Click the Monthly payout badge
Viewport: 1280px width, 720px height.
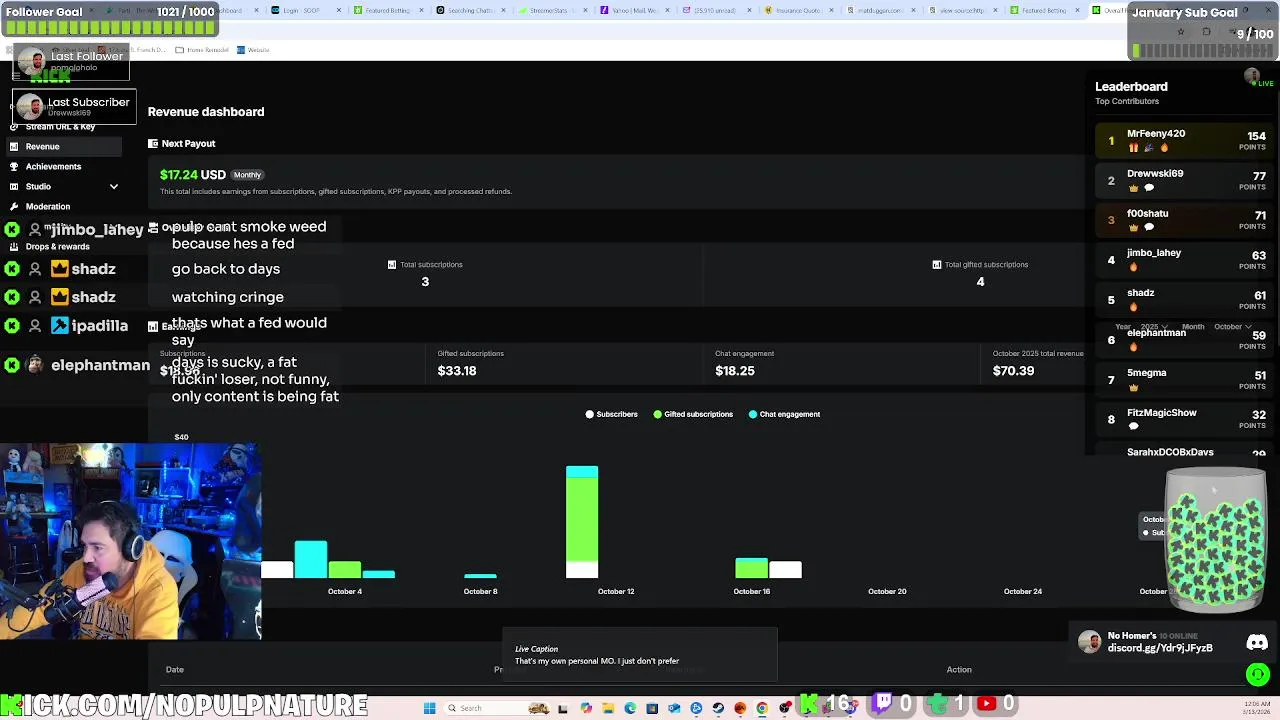pyautogui.click(x=247, y=175)
